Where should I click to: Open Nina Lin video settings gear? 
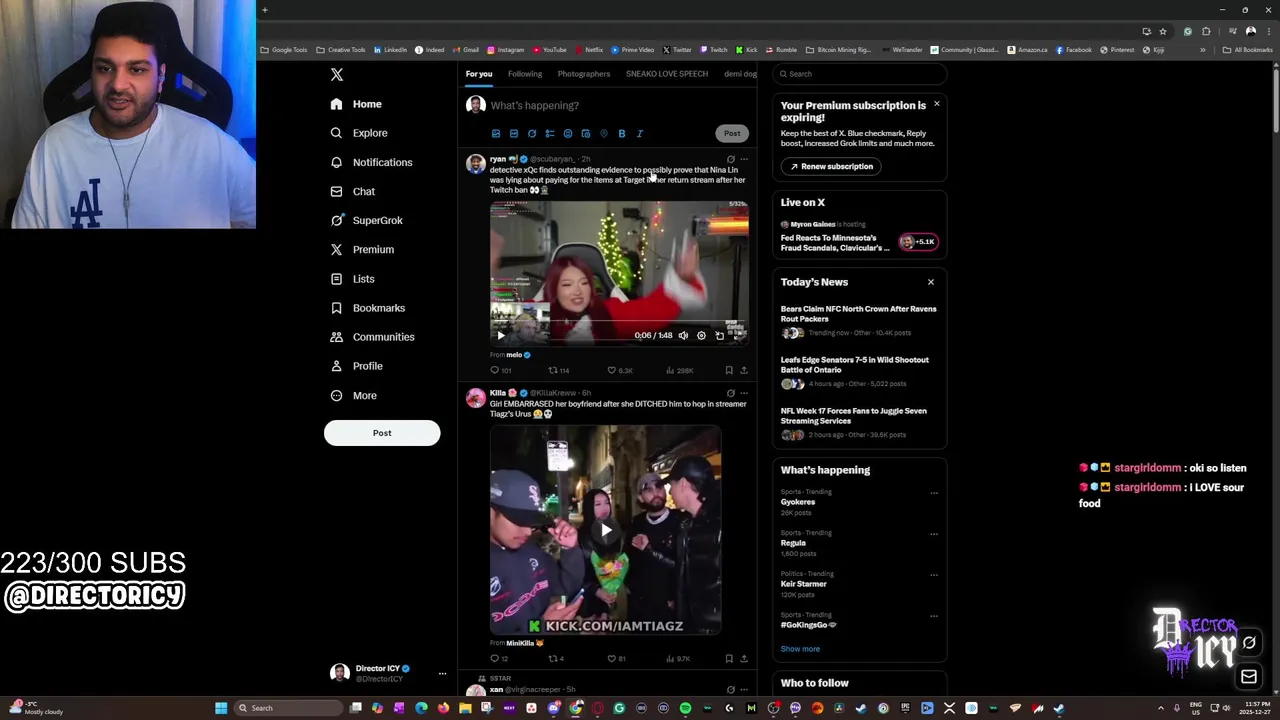pyautogui.click(x=701, y=336)
